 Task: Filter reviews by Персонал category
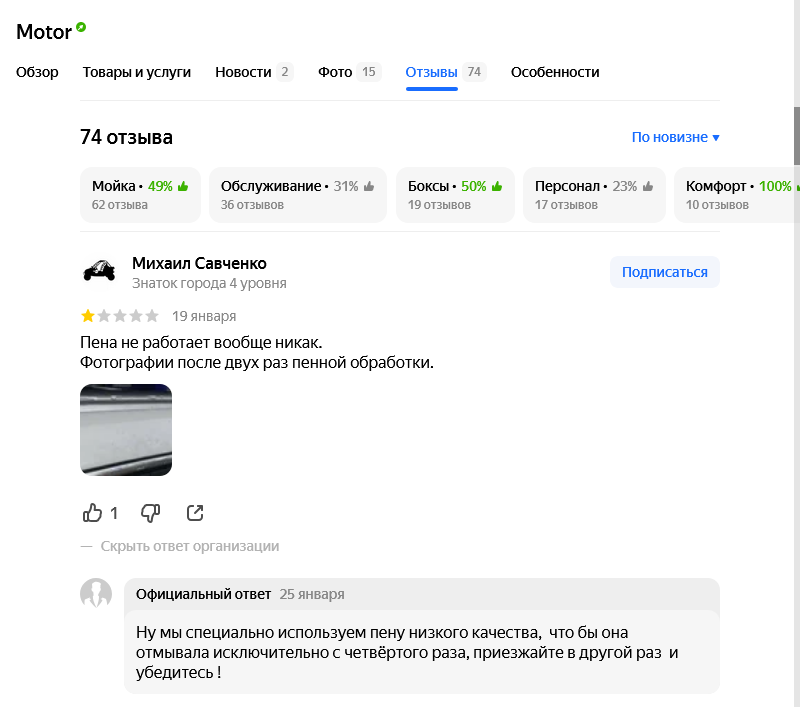[594, 195]
